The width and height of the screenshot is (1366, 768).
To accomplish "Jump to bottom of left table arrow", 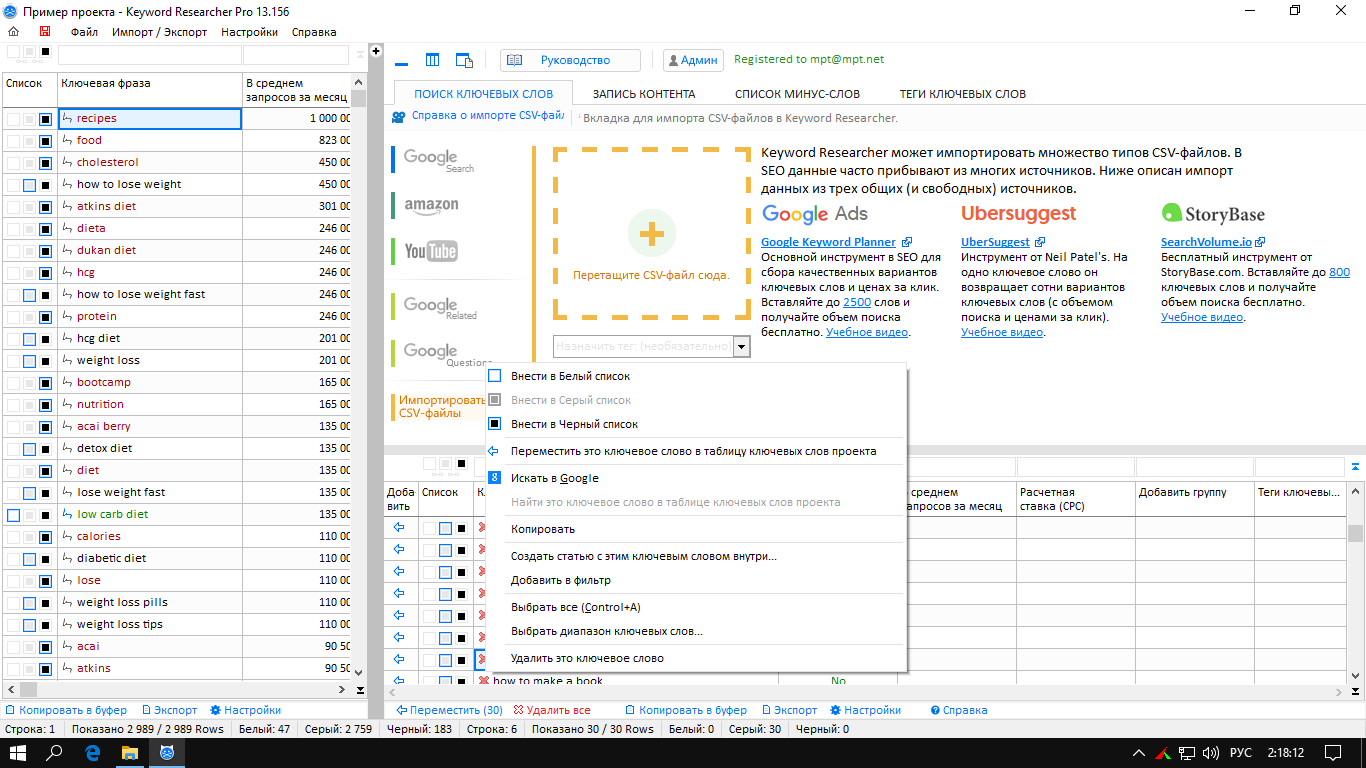I will 359,690.
